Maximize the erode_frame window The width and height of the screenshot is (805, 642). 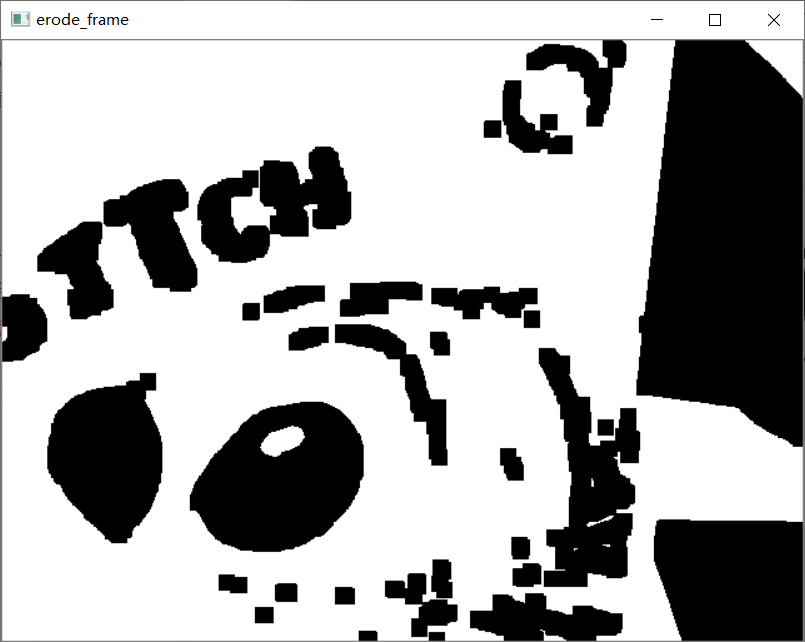tap(715, 20)
